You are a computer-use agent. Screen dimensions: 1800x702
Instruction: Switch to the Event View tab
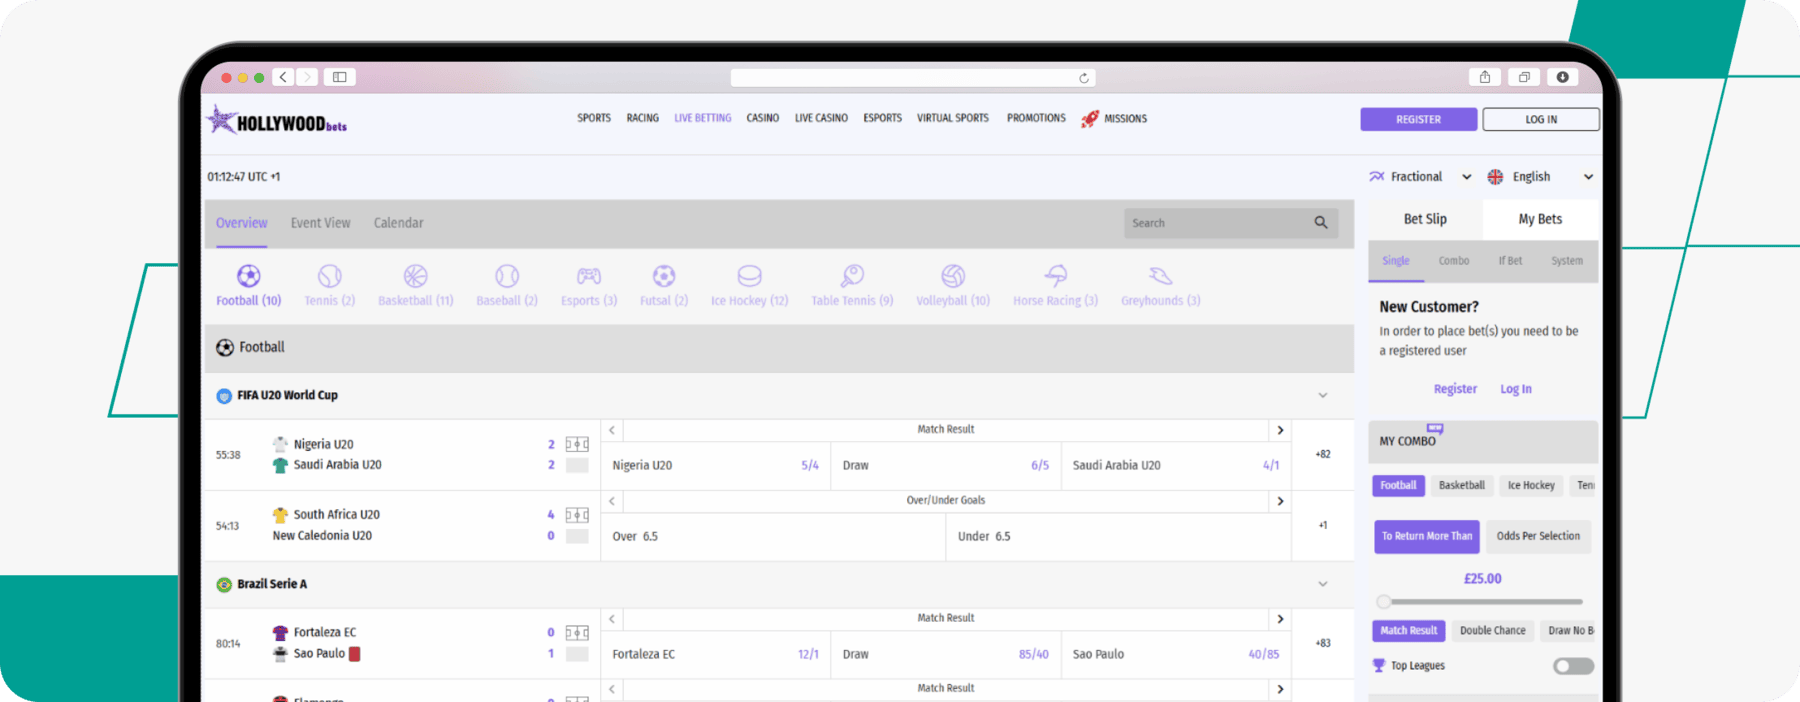click(x=320, y=223)
